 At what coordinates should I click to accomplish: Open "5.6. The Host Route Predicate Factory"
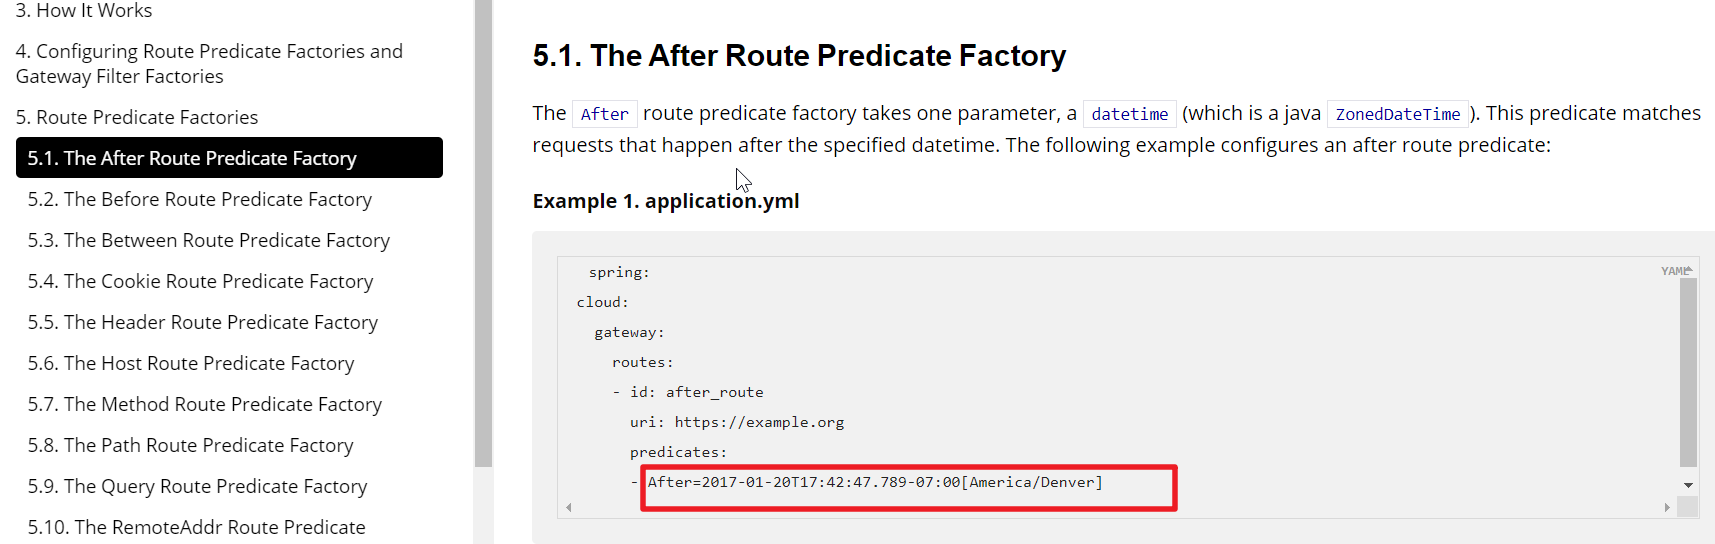click(x=191, y=363)
